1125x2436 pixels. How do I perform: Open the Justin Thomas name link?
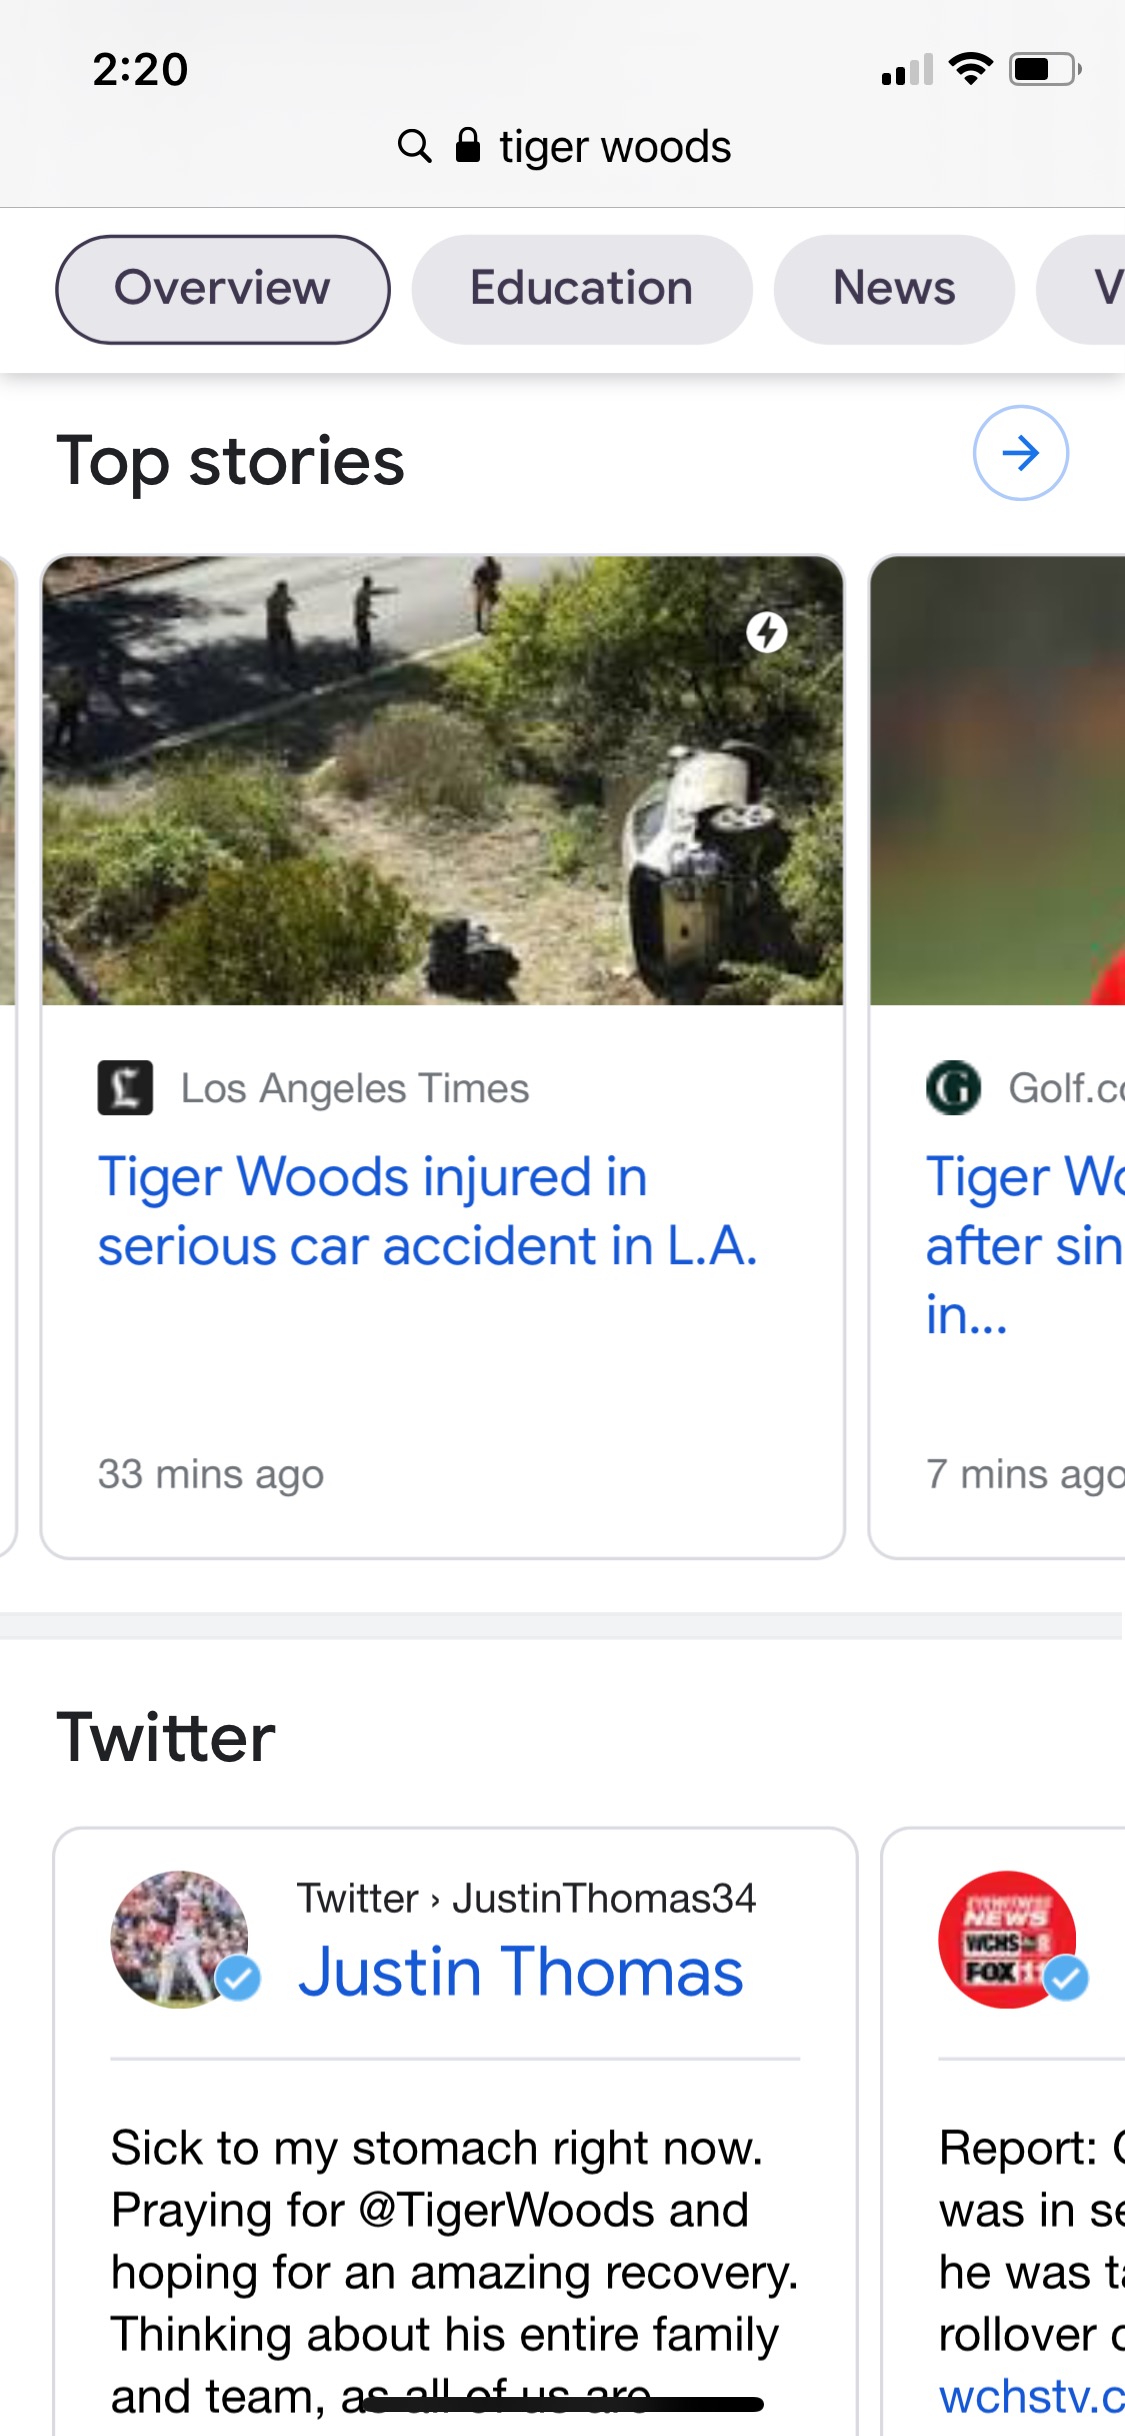click(520, 1972)
